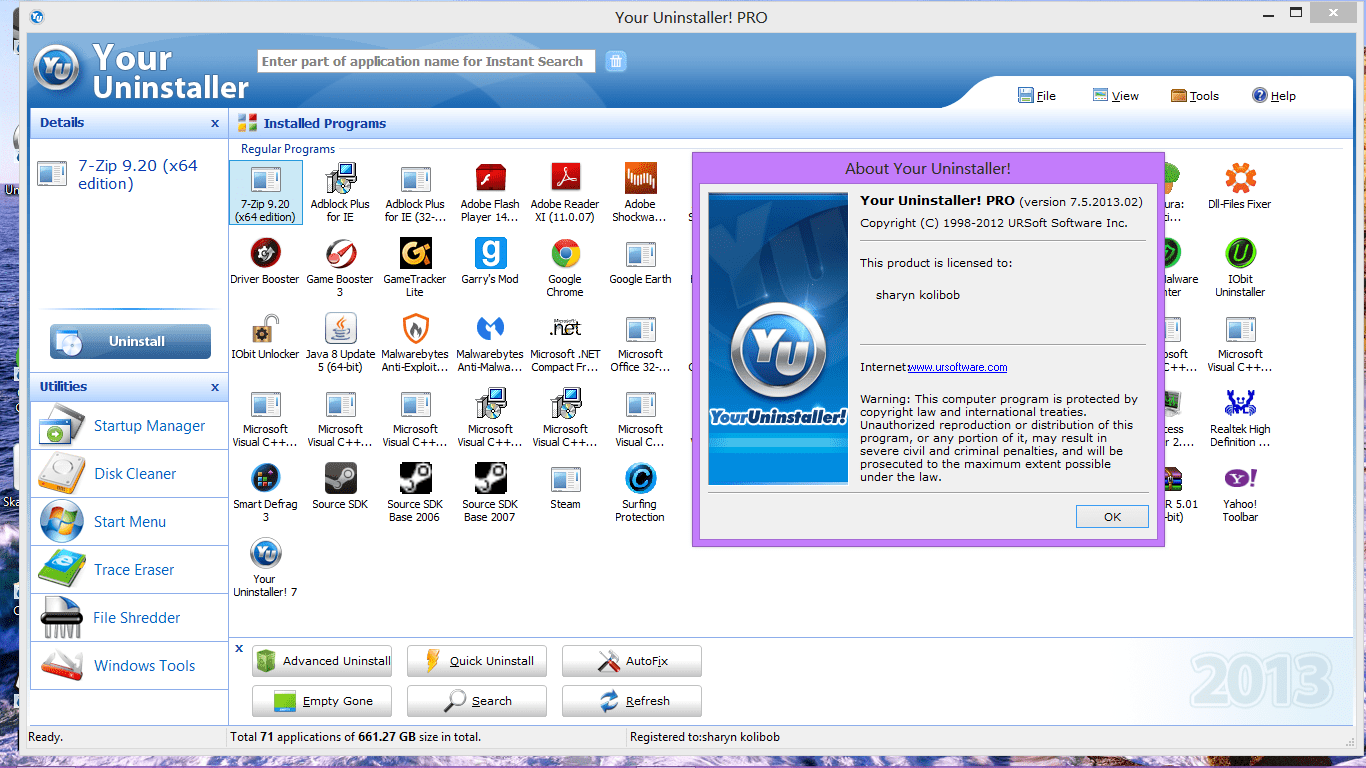Click the Refresh button
This screenshot has height=768, width=1366.
[632, 701]
